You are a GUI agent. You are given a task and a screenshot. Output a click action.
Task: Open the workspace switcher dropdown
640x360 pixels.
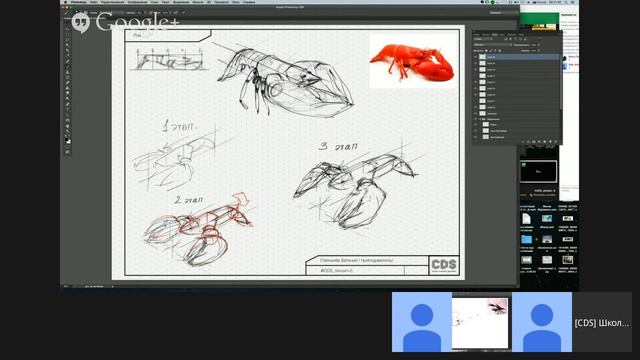(x=505, y=13)
